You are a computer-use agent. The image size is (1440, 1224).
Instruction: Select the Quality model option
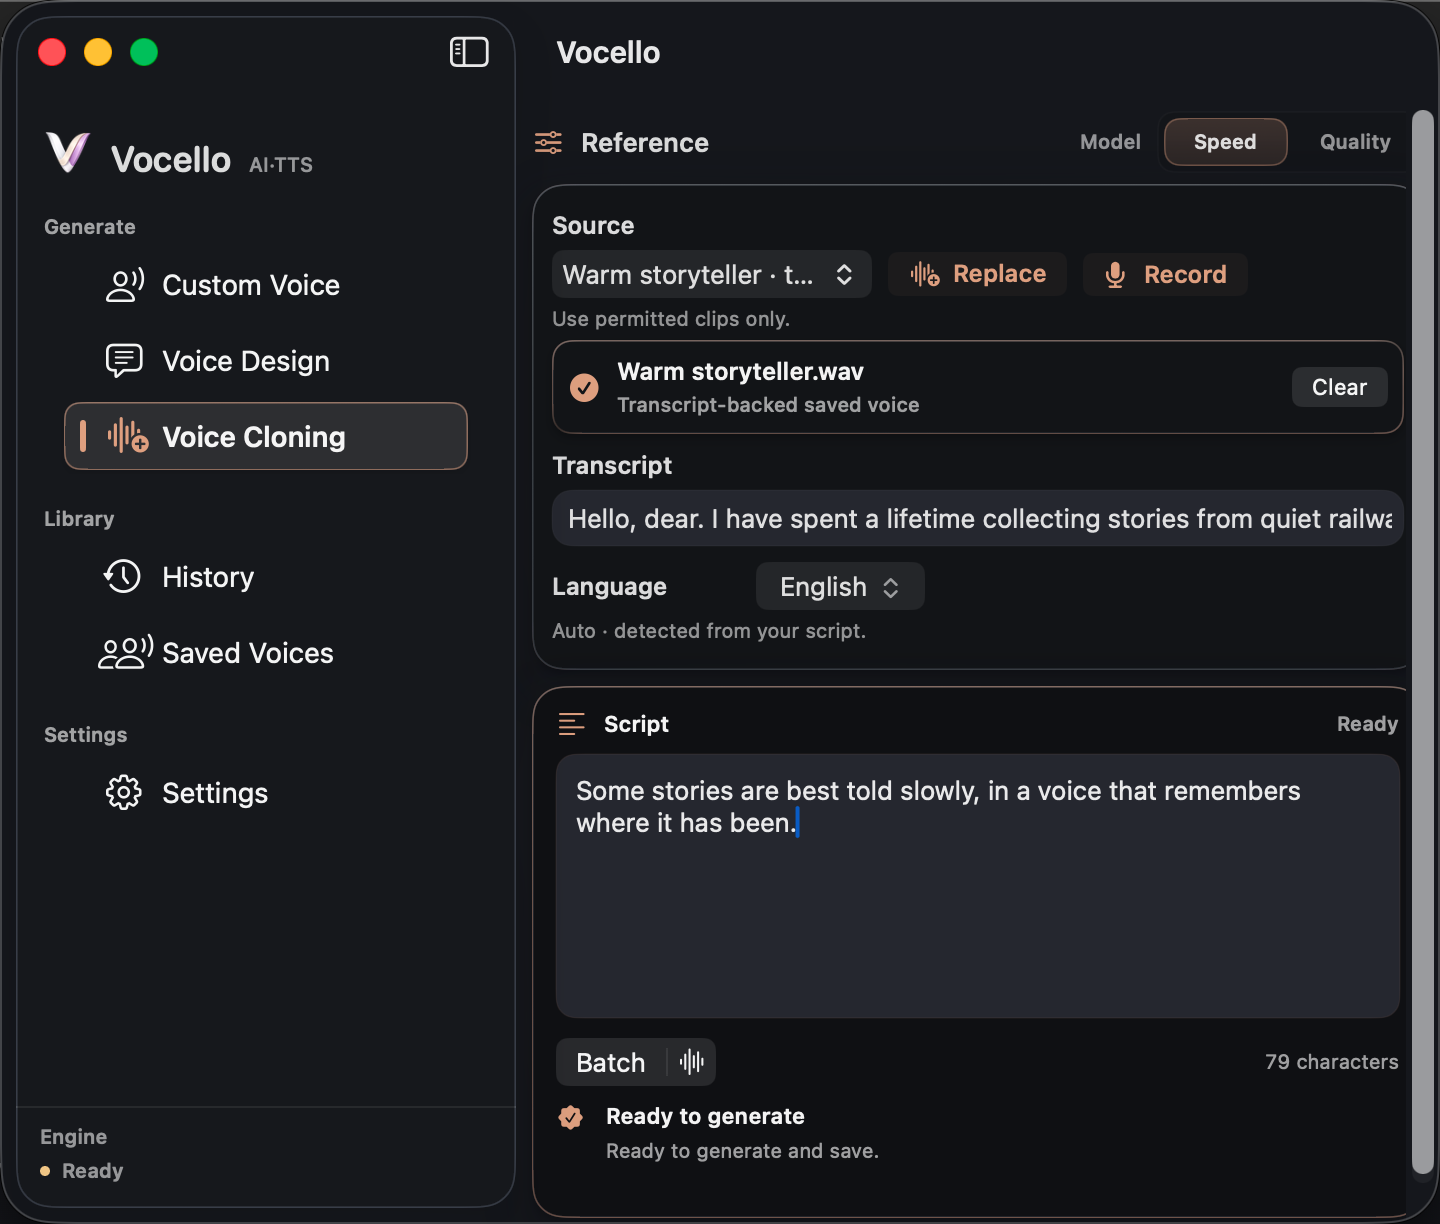(x=1355, y=142)
